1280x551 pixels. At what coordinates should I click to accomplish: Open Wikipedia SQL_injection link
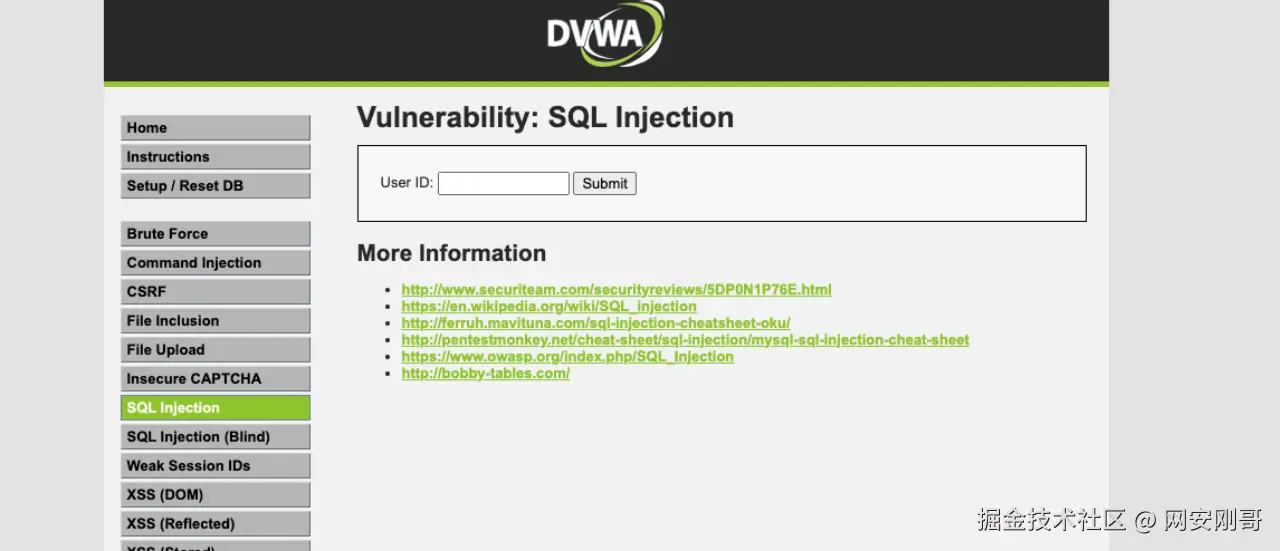(x=549, y=306)
